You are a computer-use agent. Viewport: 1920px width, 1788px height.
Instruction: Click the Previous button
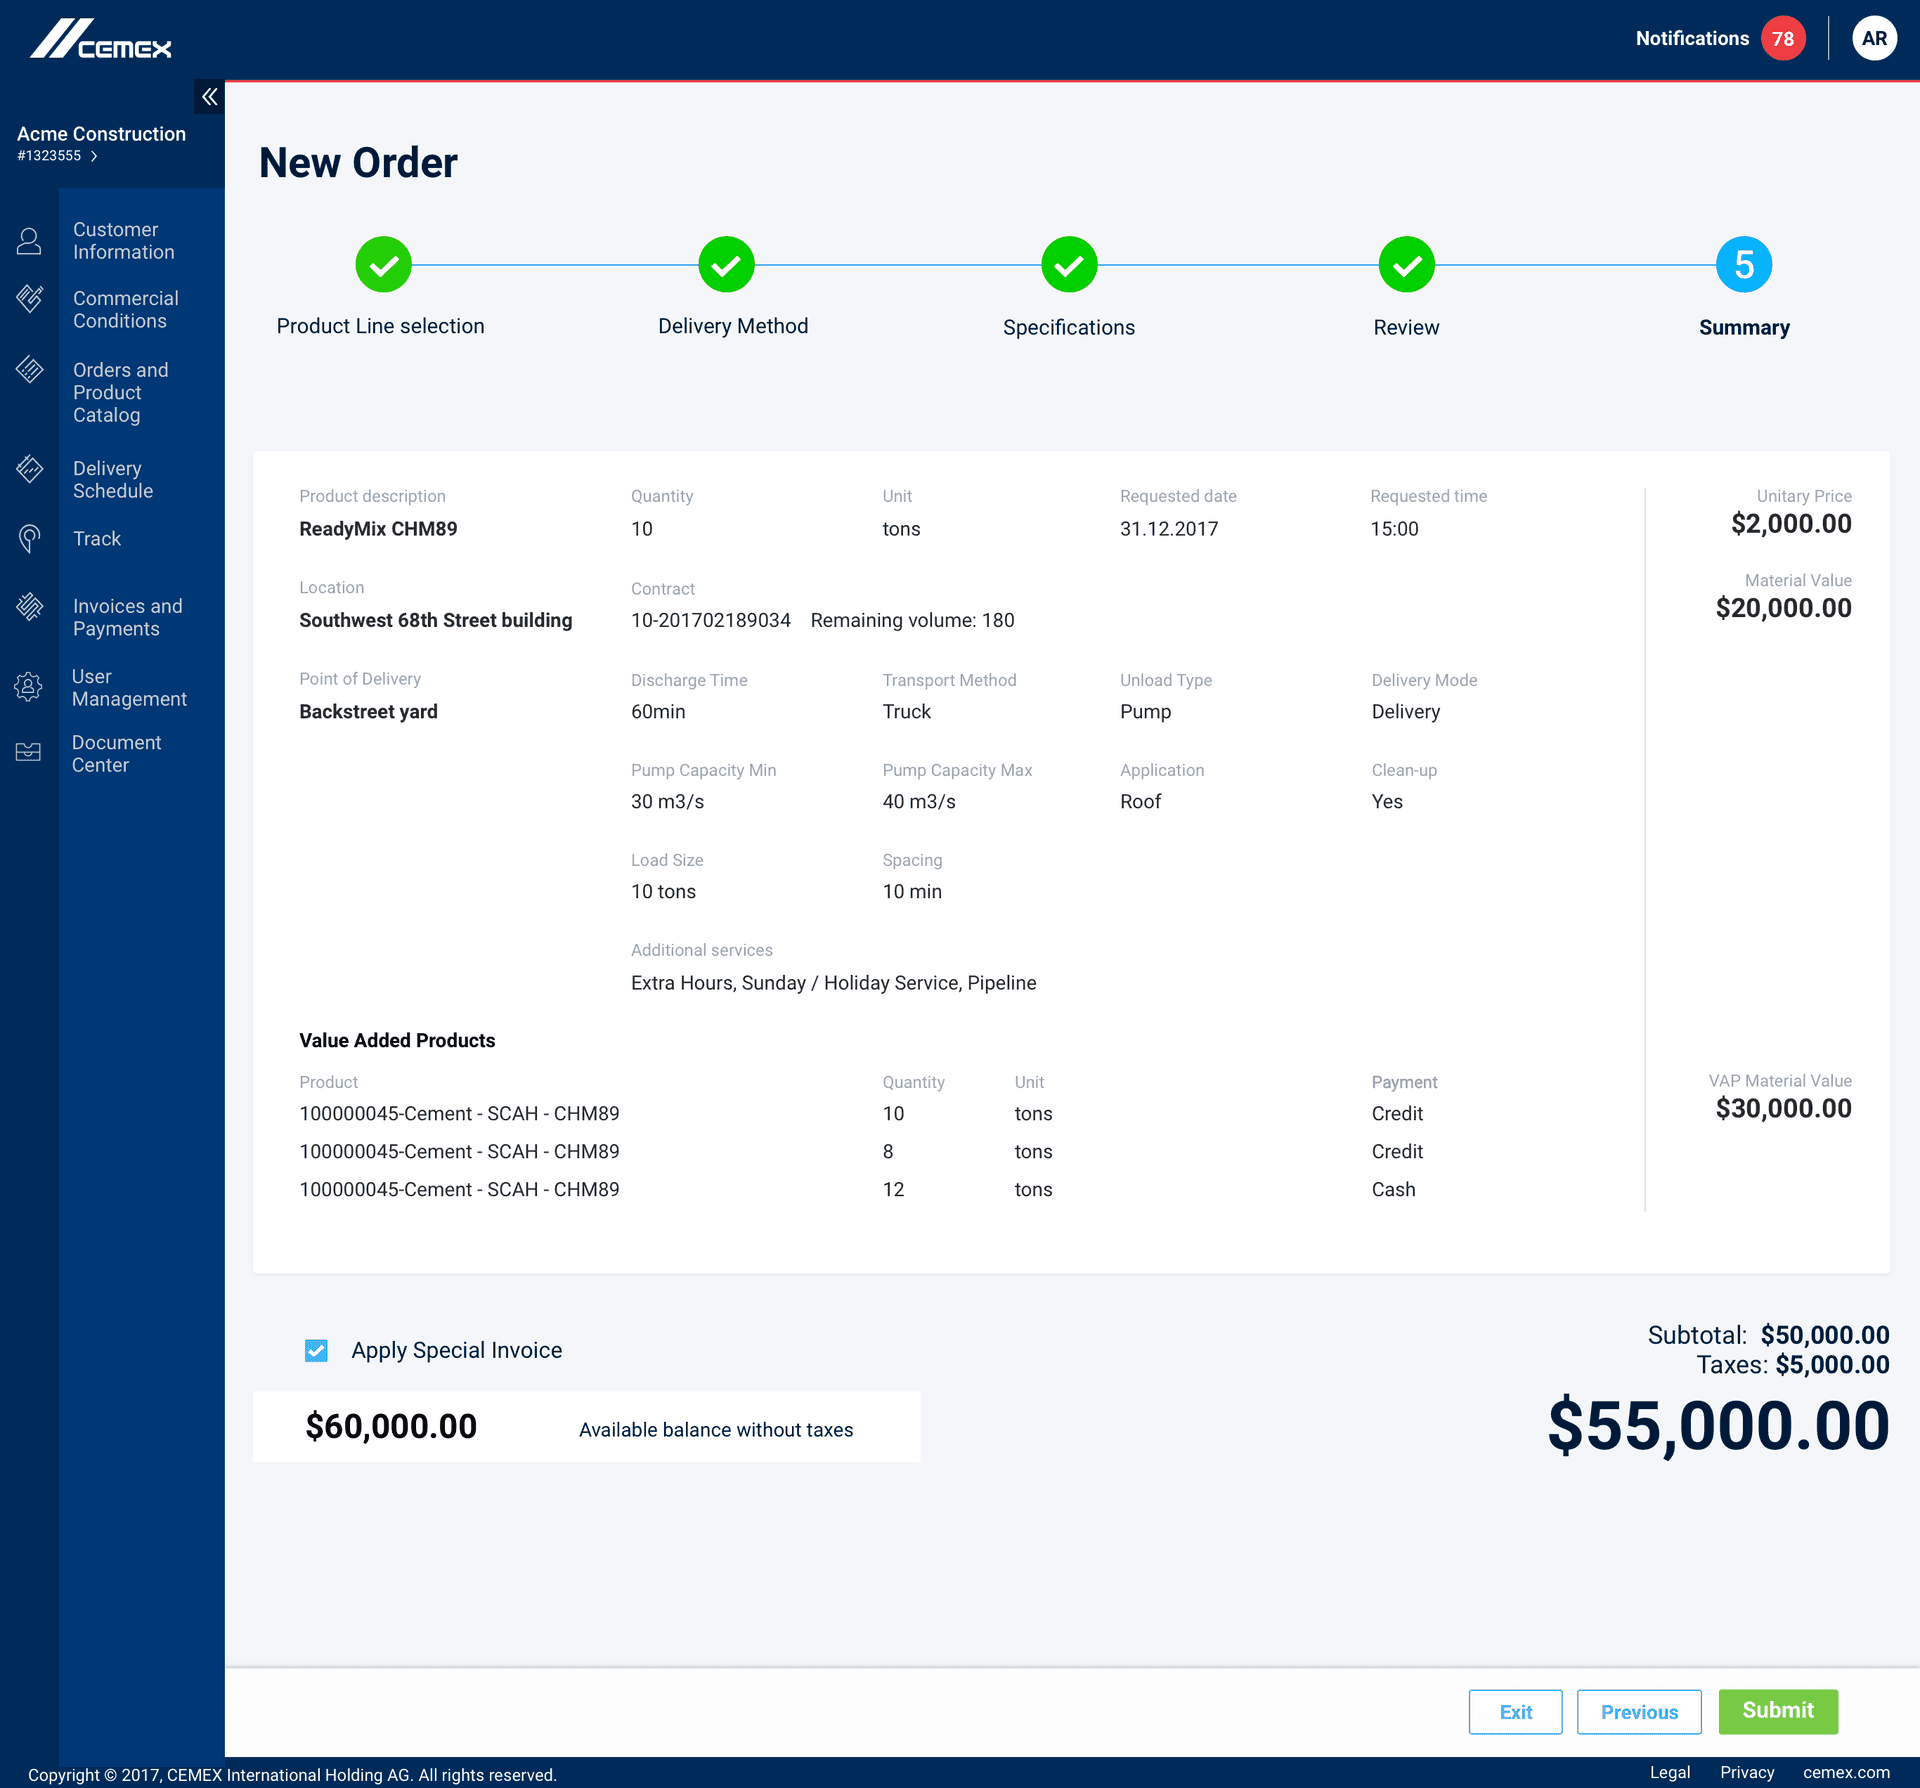click(x=1639, y=1711)
